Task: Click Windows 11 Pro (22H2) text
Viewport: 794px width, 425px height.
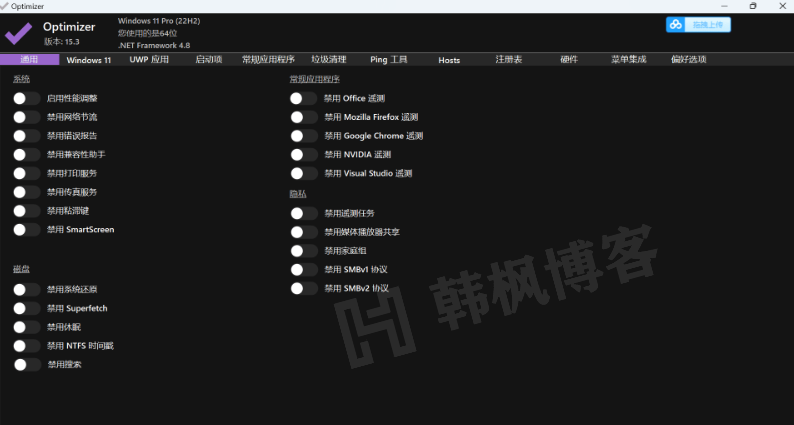Action: click(x=159, y=21)
